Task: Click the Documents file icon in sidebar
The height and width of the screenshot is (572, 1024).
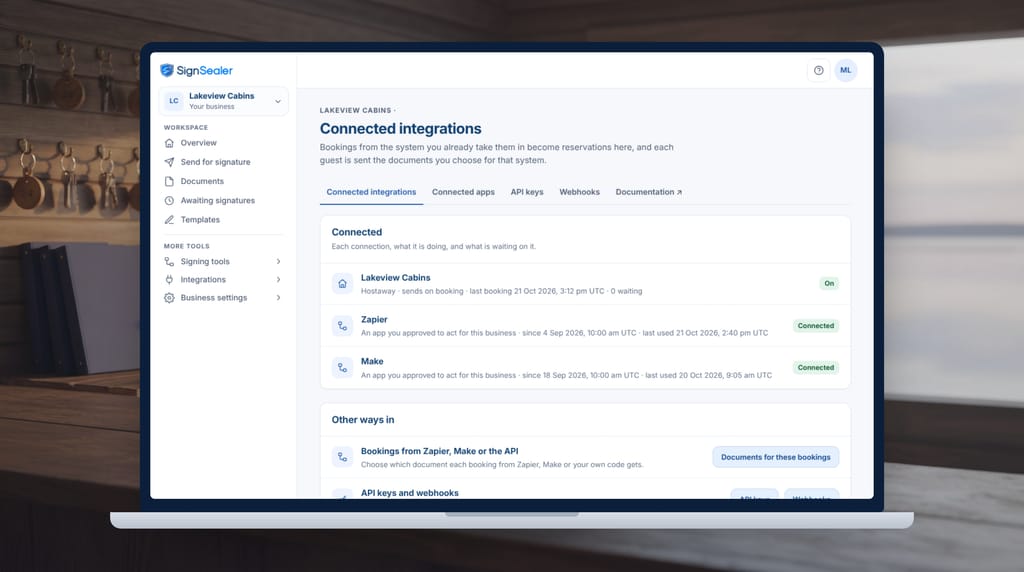Action: 169,182
